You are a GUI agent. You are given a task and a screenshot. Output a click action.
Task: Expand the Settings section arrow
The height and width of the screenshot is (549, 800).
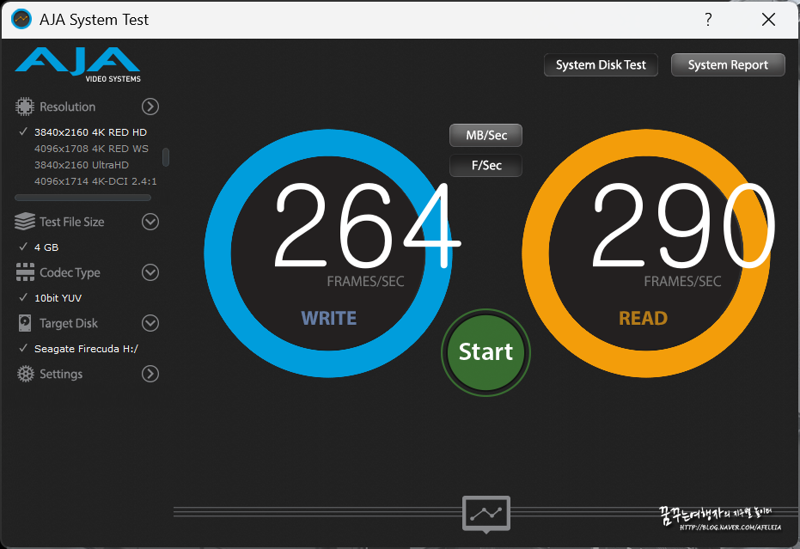150,374
